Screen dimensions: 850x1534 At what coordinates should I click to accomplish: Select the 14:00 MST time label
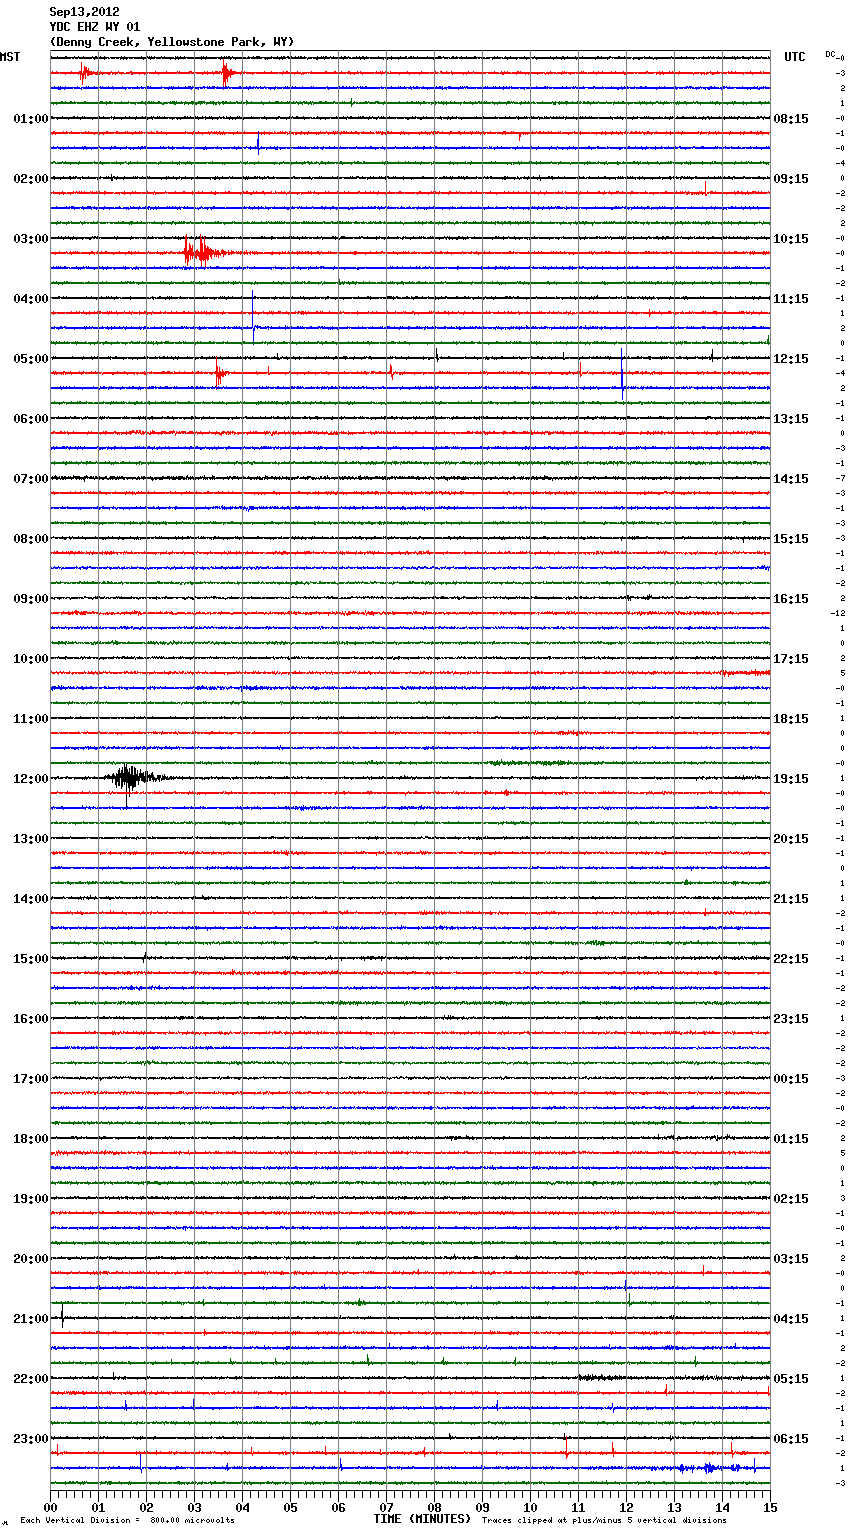pos(31,899)
